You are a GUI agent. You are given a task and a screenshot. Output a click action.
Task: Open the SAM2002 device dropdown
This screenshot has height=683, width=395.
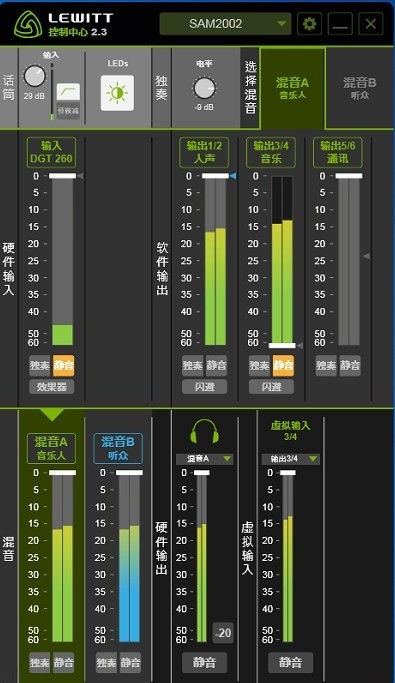pyautogui.click(x=225, y=24)
